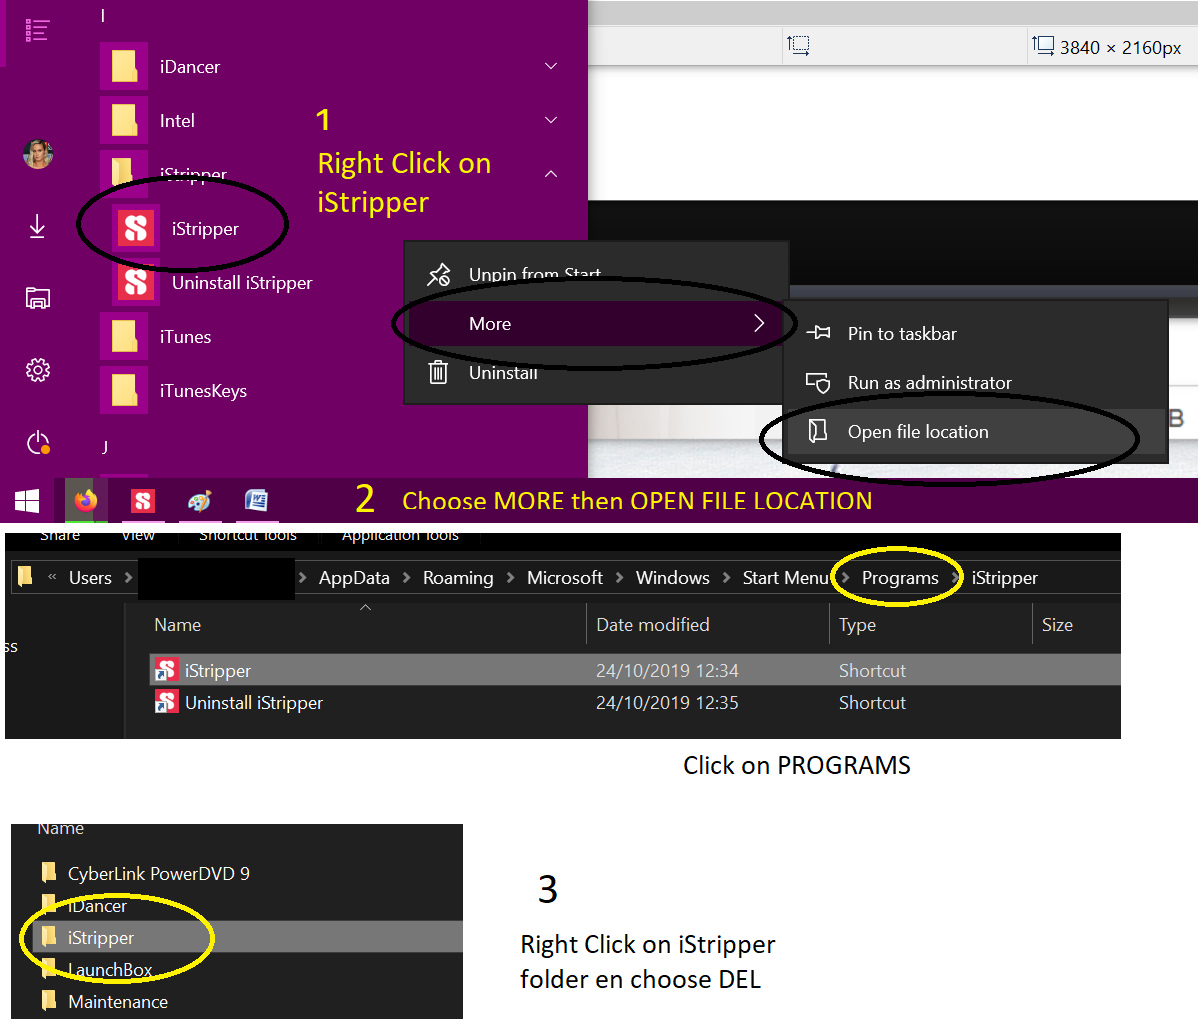Collapse the iStripper folder chevron
This screenshot has width=1204, height=1030.
(551, 175)
